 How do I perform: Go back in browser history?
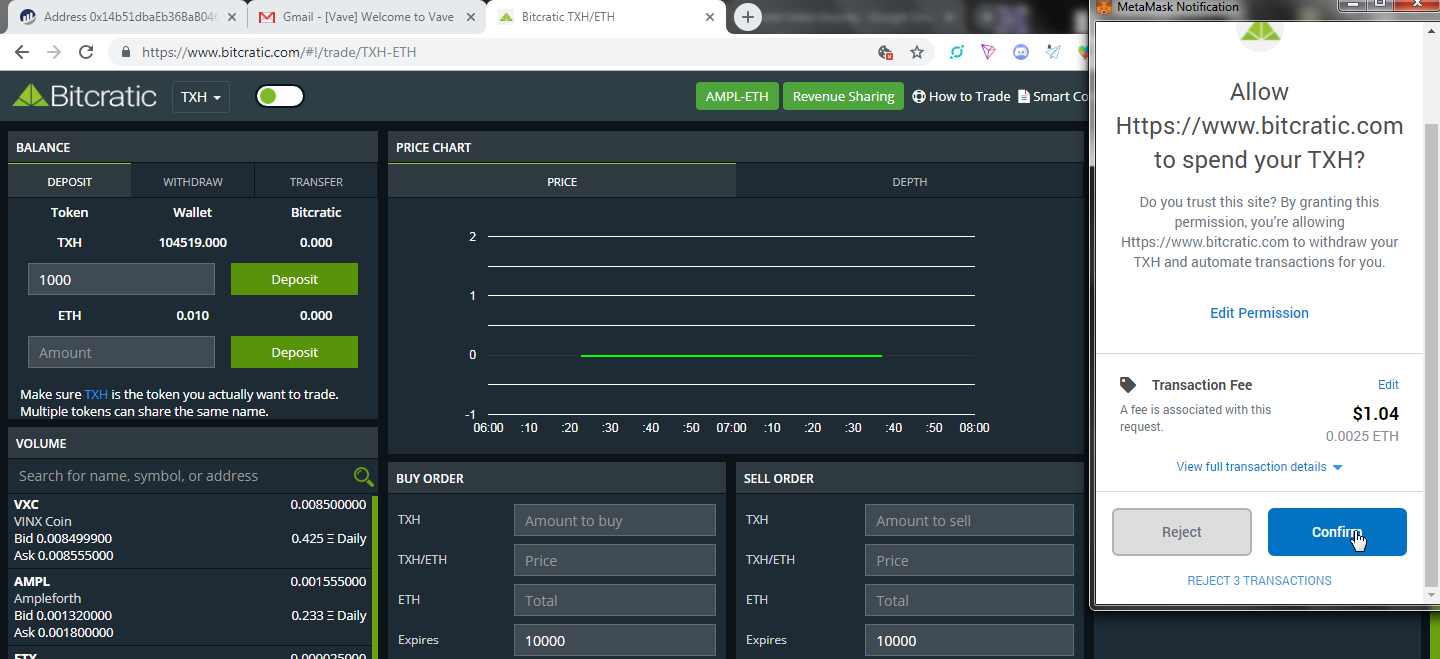(24, 52)
